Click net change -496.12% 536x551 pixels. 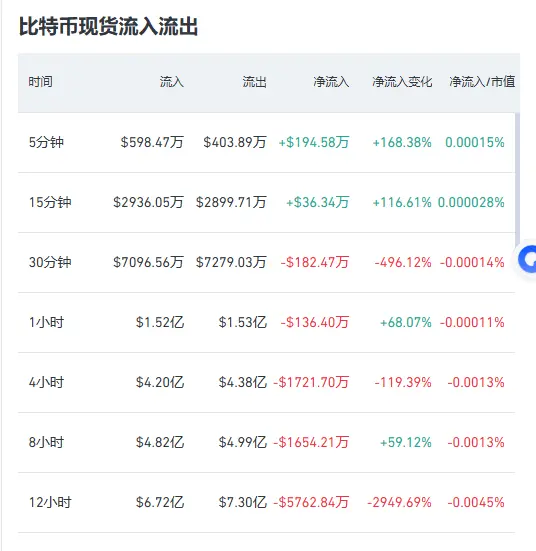(x=403, y=262)
